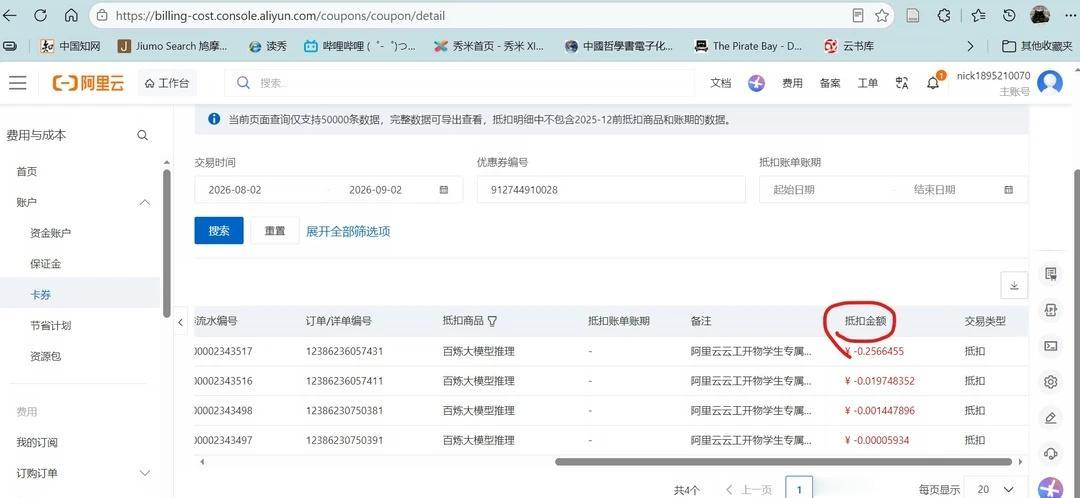Click the table horizontal scrollbar
The width and height of the screenshot is (1080, 498).
(x=783, y=461)
